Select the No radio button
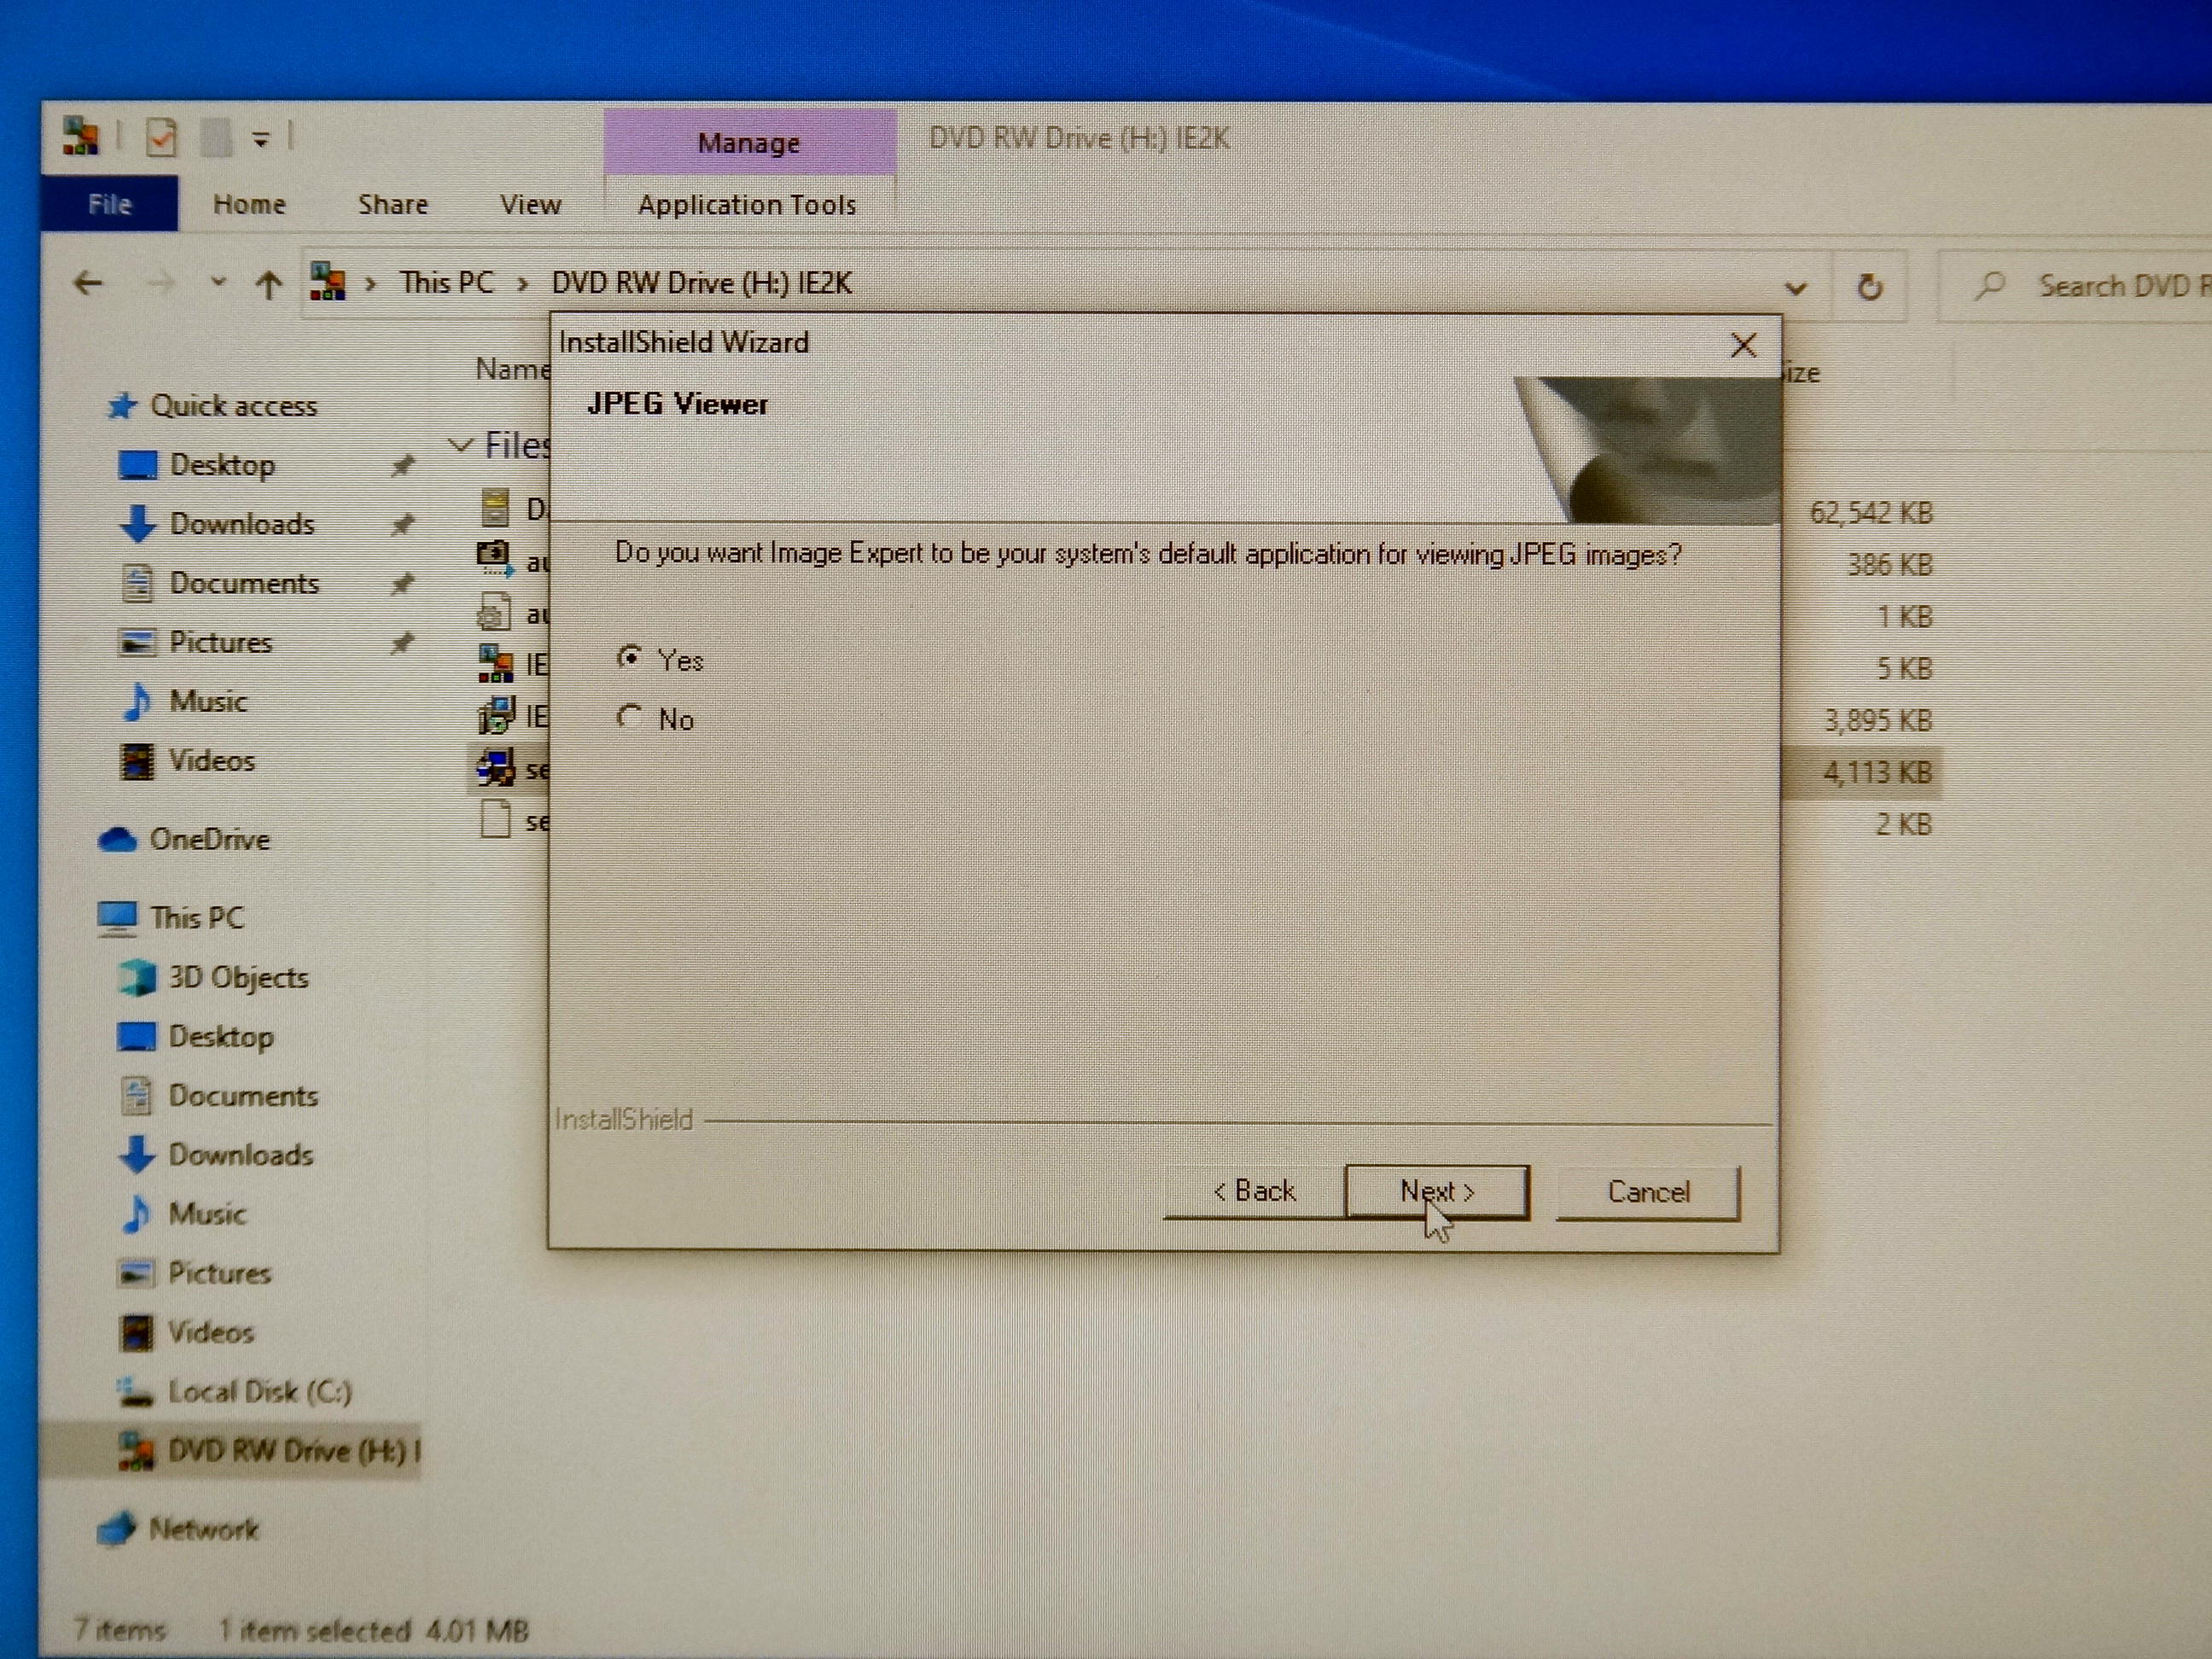Image resolution: width=2212 pixels, height=1659 pixels. (x=630, y=717)
